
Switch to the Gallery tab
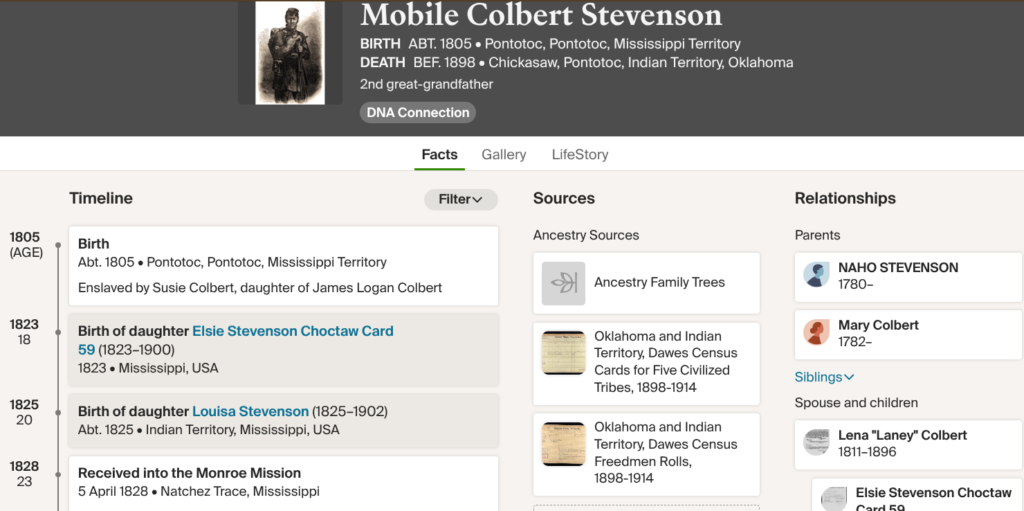coord(503,155)
